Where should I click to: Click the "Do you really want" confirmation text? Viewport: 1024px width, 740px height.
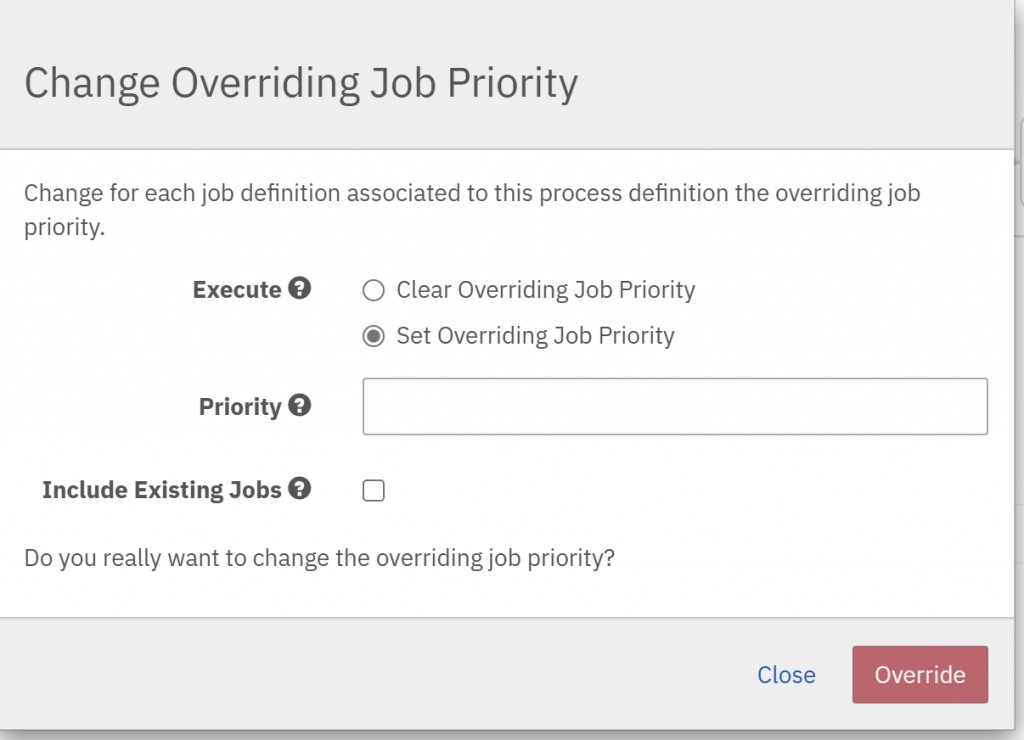[319, 557]
